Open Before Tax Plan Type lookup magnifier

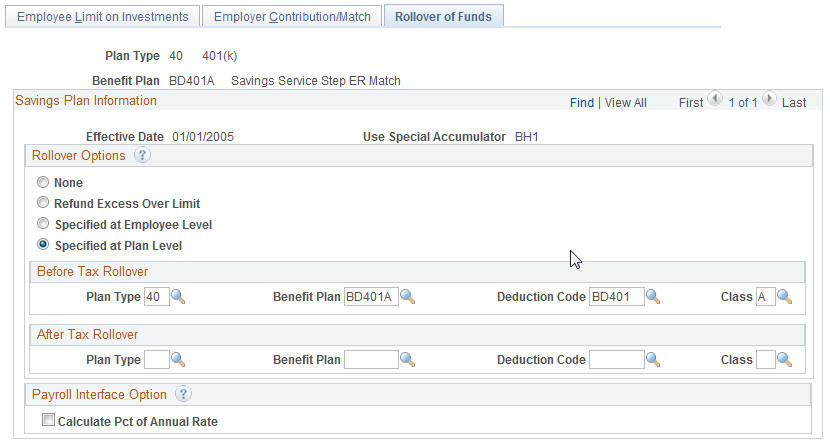click(178, 297)
